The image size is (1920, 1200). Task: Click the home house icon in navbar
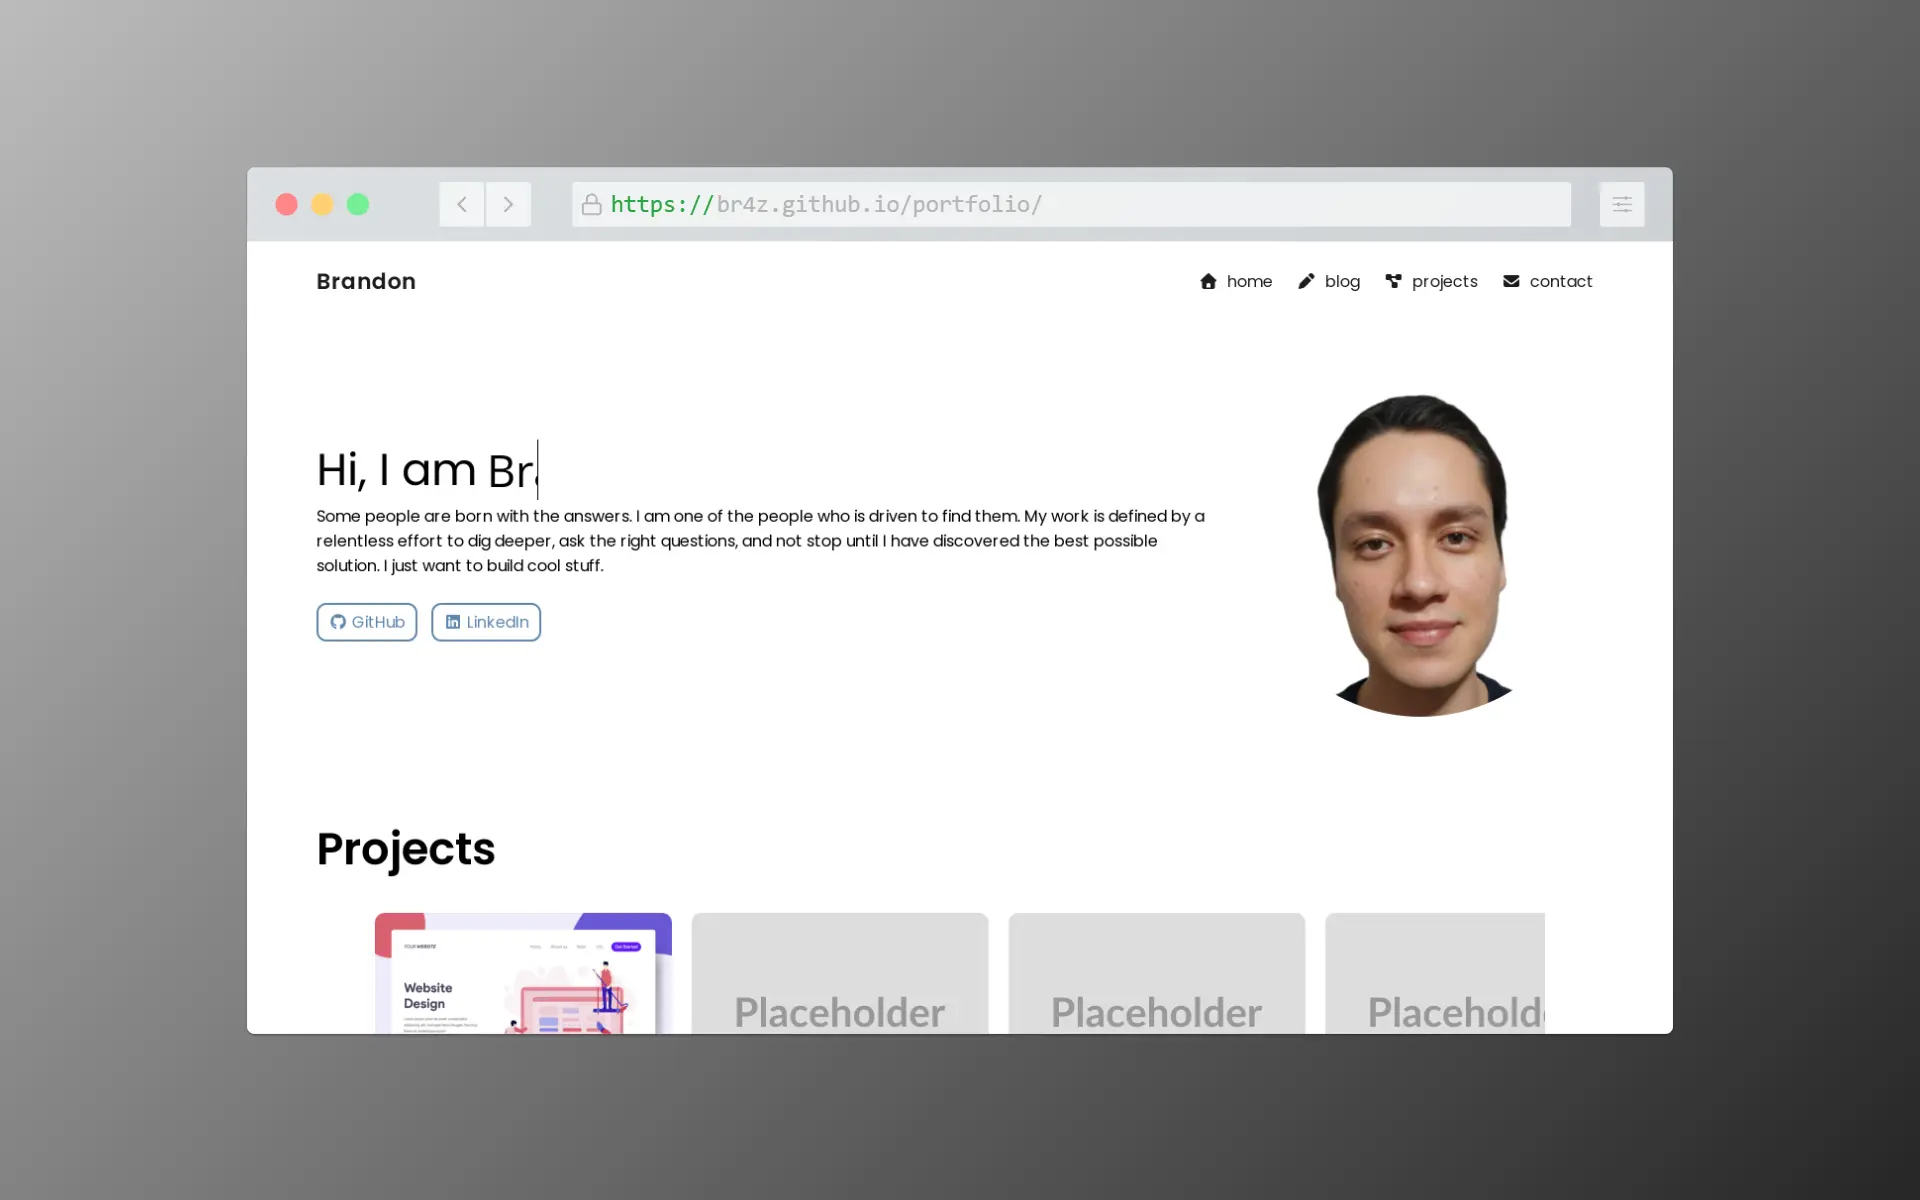coord(1208,282)
